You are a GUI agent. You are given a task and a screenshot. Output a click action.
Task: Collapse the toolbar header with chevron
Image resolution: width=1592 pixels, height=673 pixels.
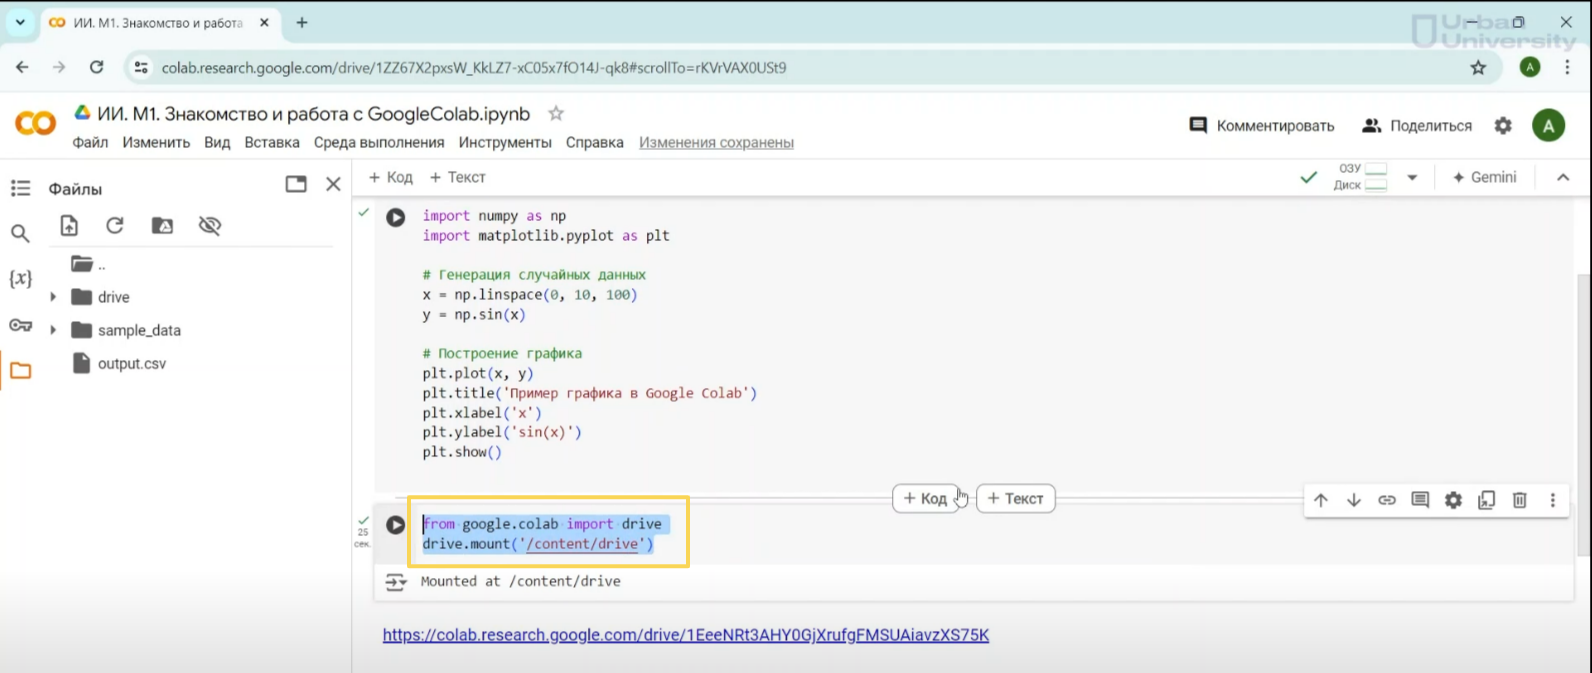click(1563, 177)
